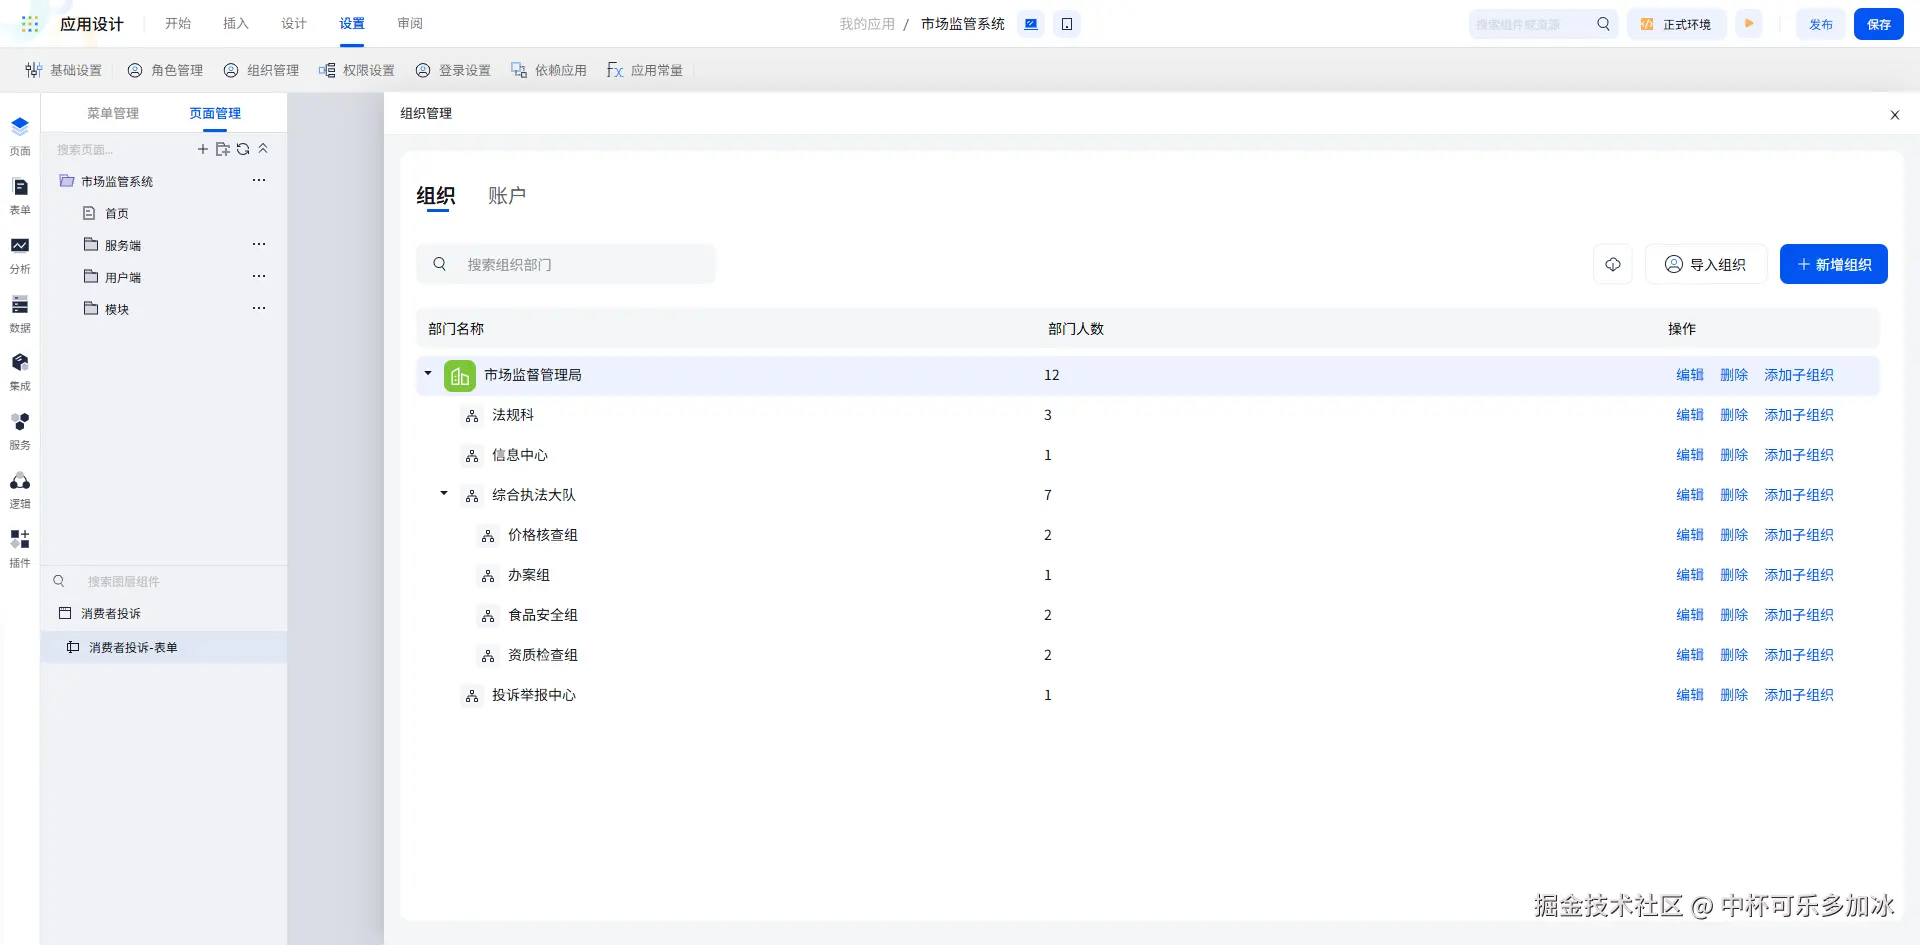Click the 新增组织 button

click(1833, 264)
